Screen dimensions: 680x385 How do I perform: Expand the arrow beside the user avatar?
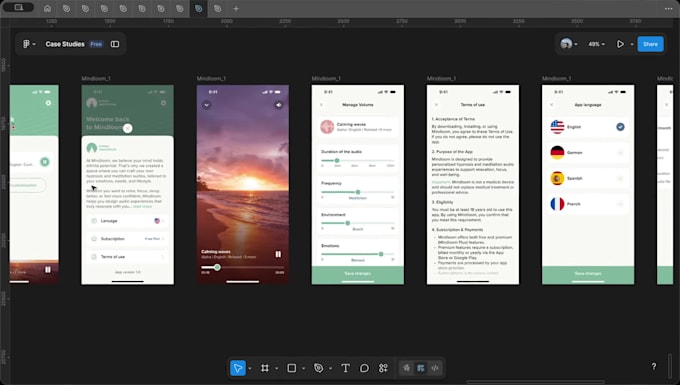[576, 44]
